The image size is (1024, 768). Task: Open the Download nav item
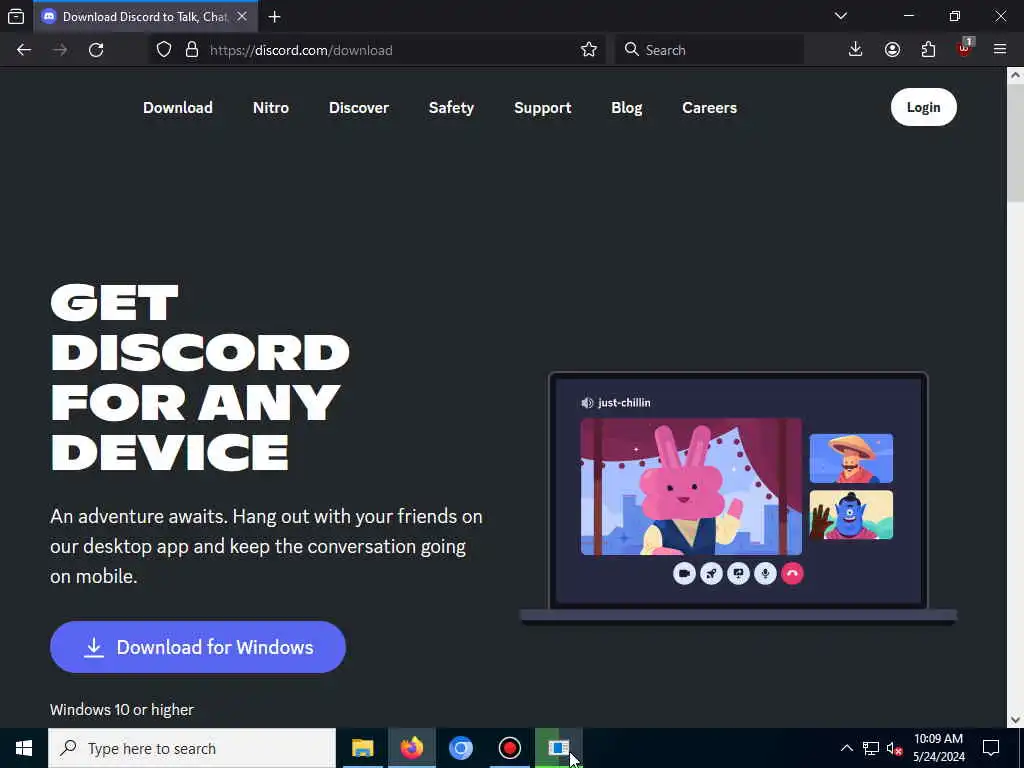click(178, 108)
